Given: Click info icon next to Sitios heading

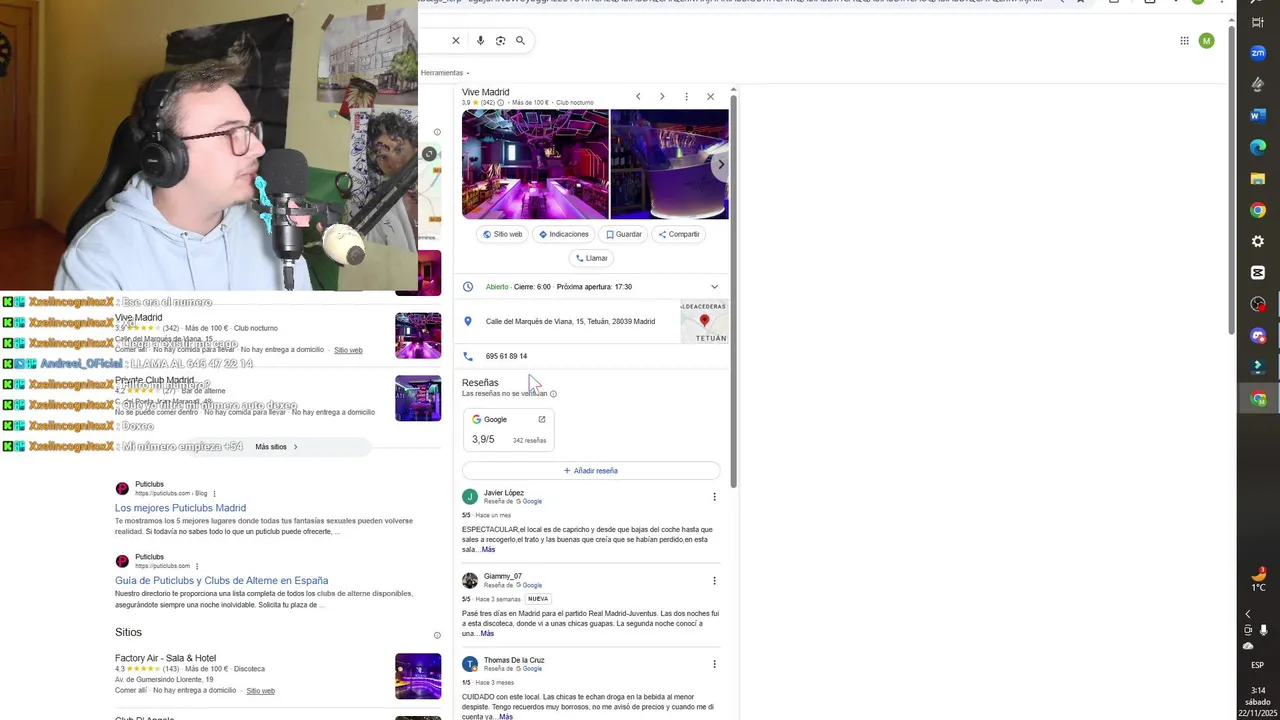Looking at the screenshot, I should click(437, 635).
